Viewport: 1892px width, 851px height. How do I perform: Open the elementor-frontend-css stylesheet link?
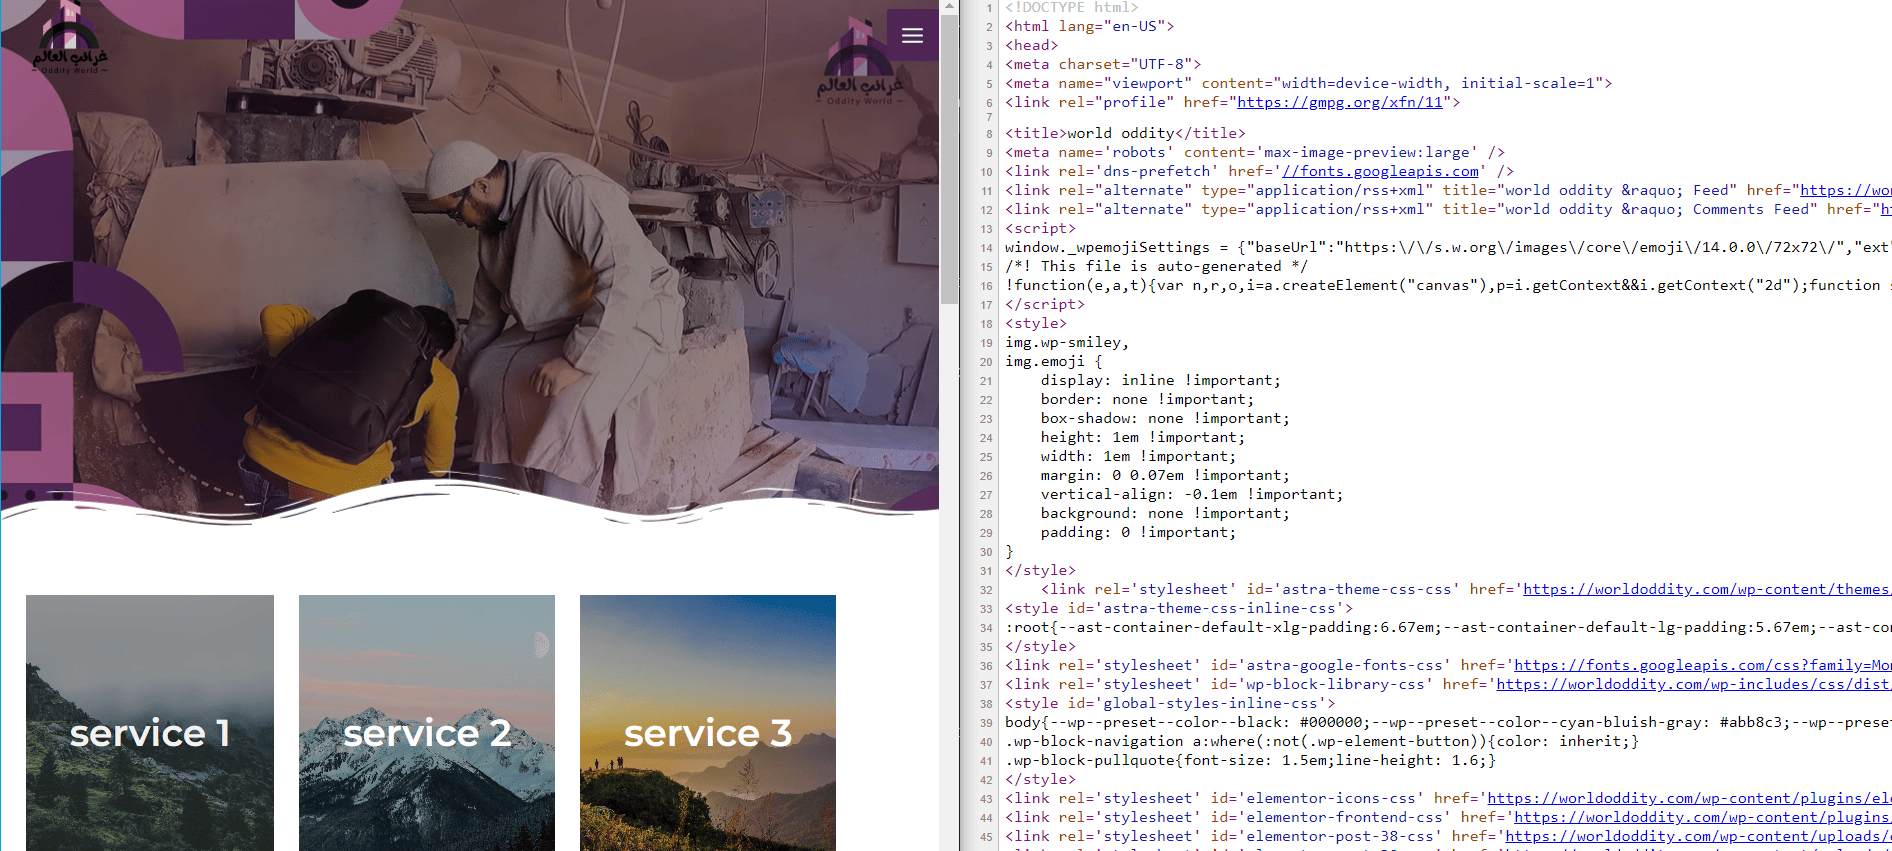(1702, 817)
